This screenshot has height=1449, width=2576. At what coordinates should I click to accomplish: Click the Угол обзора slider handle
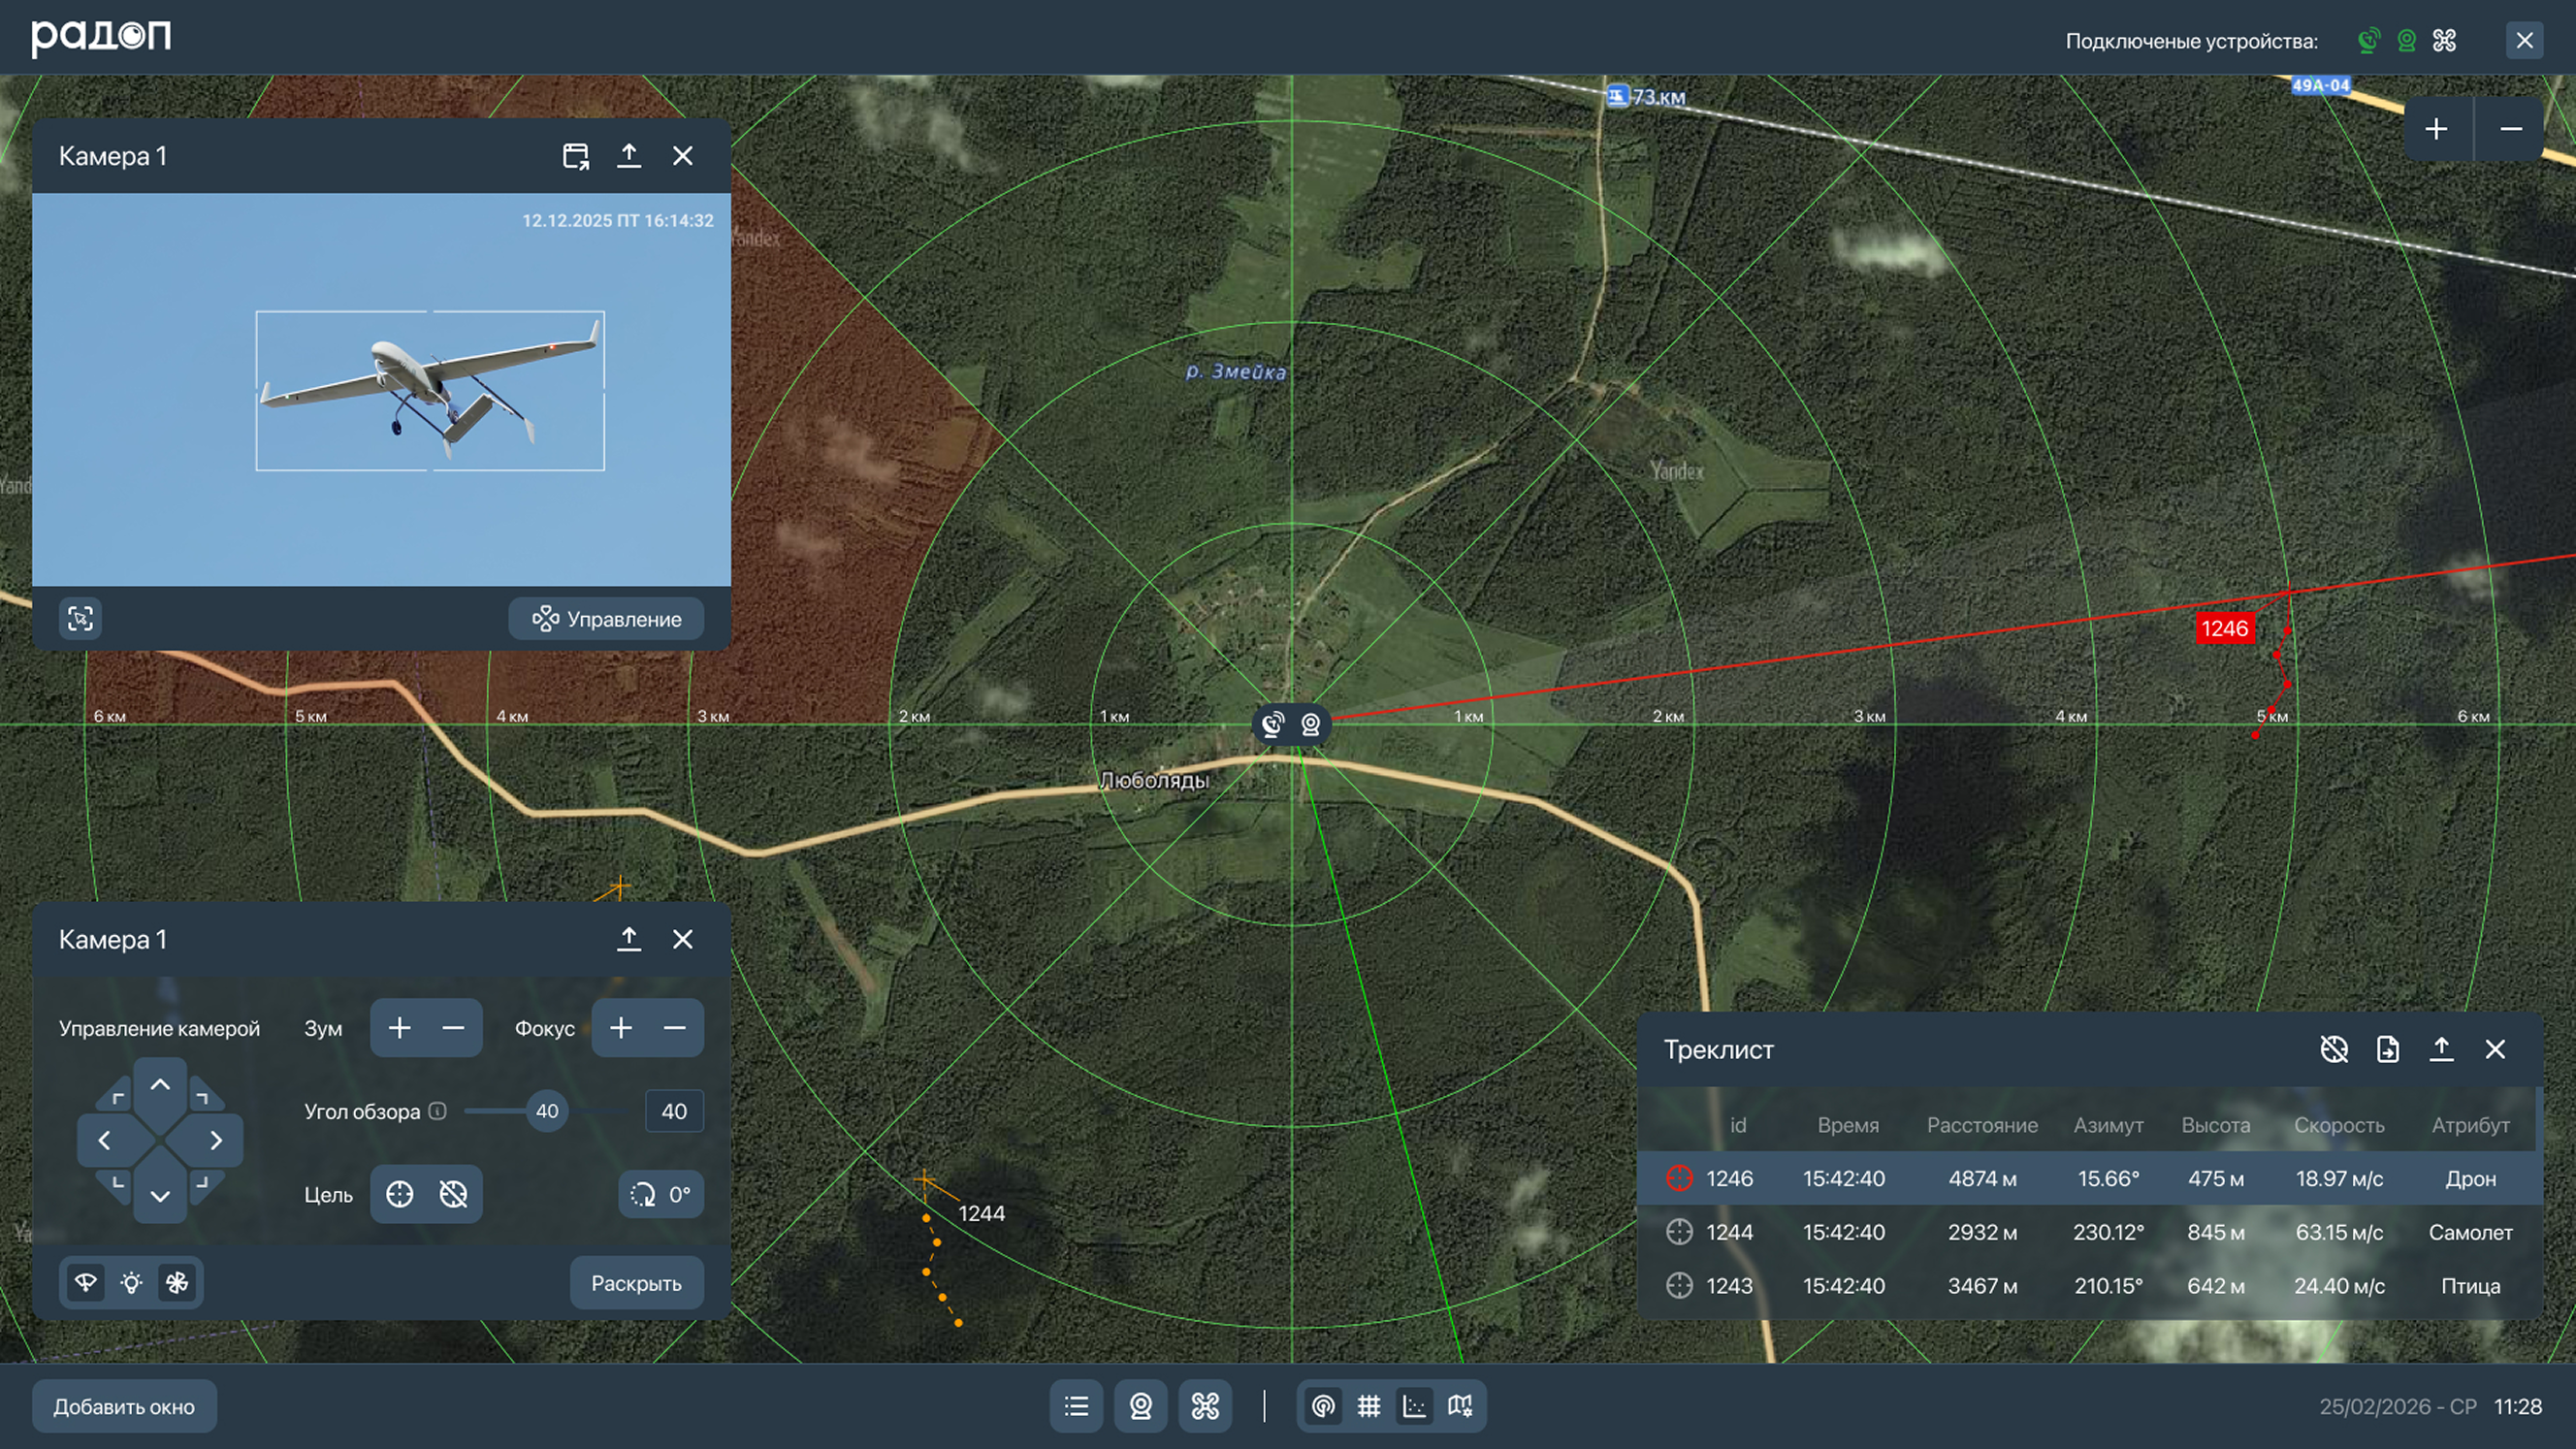coord(547,1111)
